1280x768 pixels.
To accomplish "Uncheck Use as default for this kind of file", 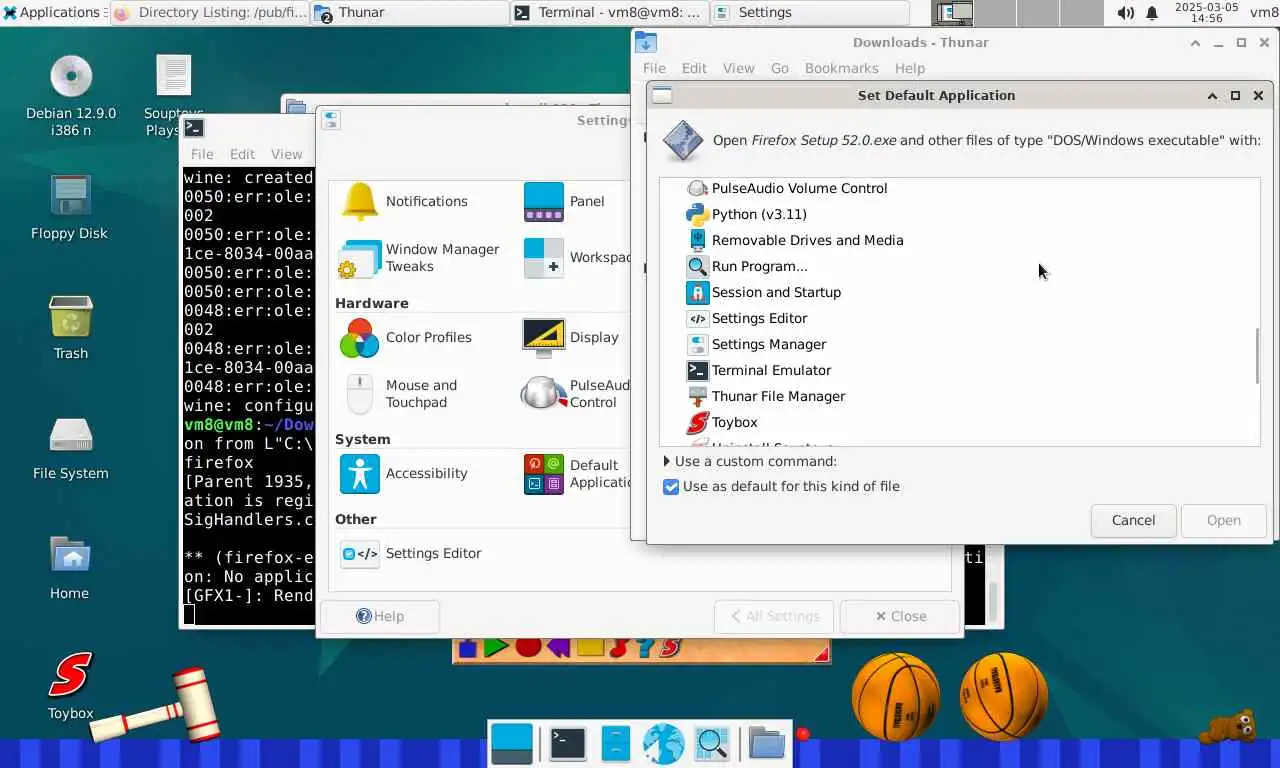I will [671, 487].
